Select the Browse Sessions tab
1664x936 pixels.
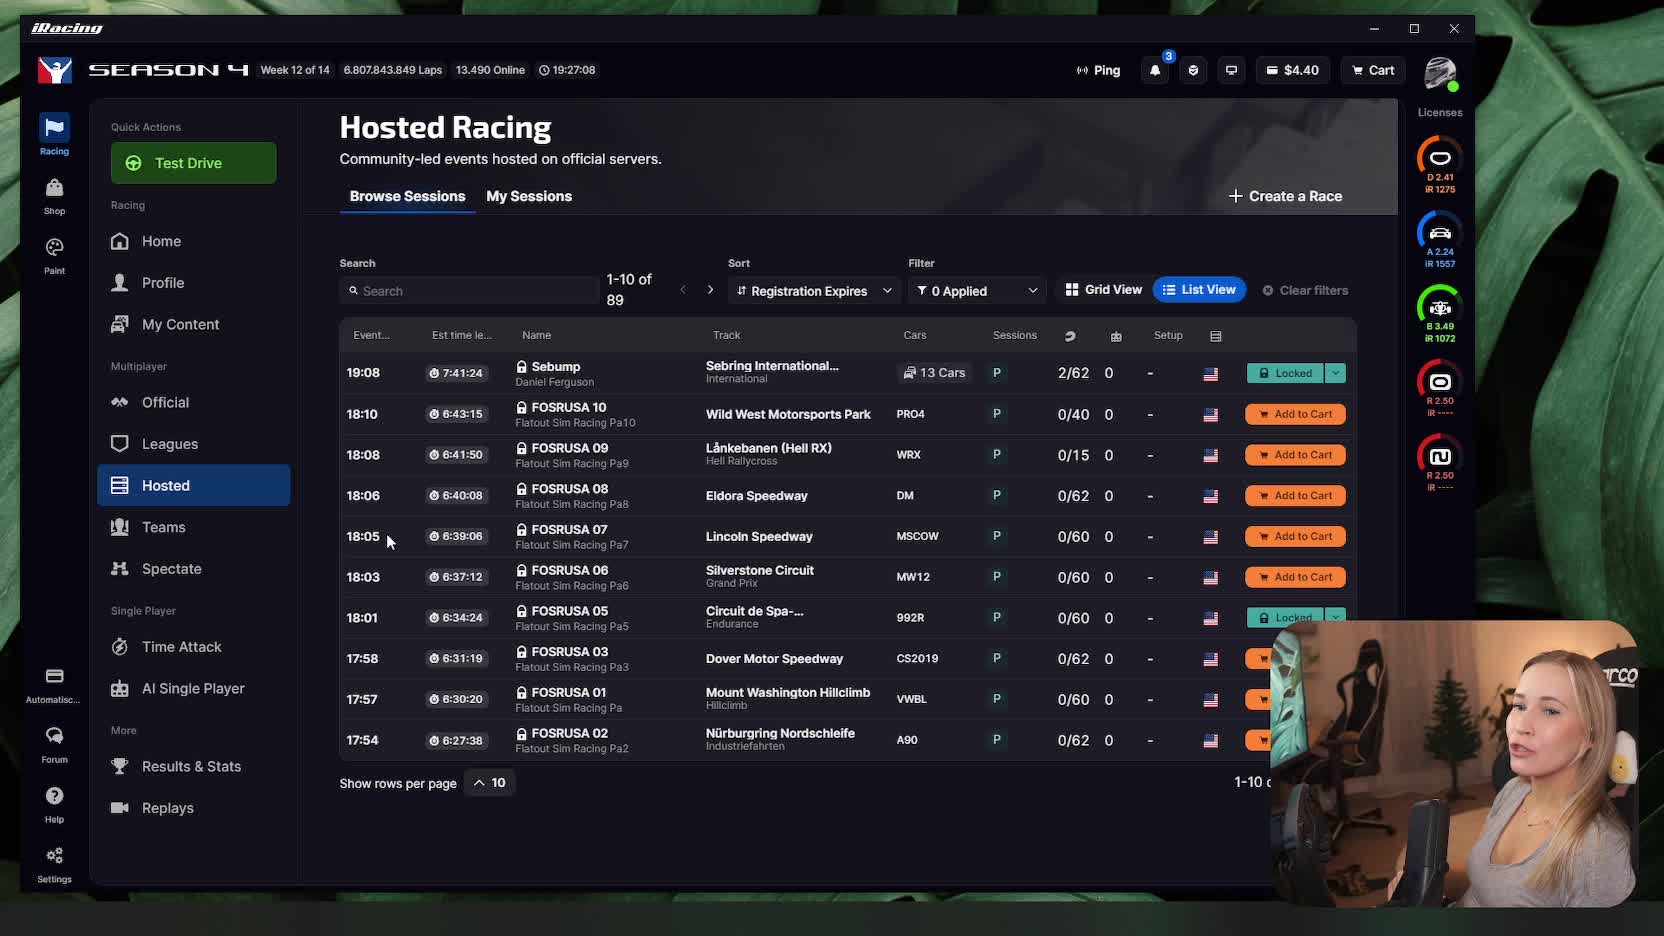(407, 196)
